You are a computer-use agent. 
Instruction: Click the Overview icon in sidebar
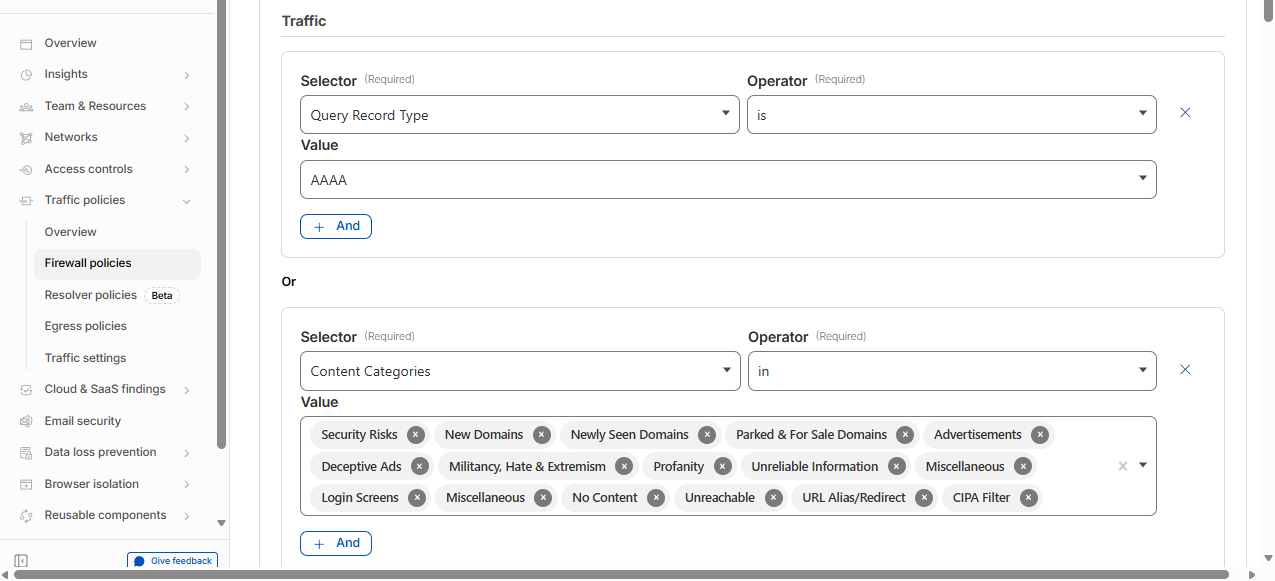coord(26,44)
